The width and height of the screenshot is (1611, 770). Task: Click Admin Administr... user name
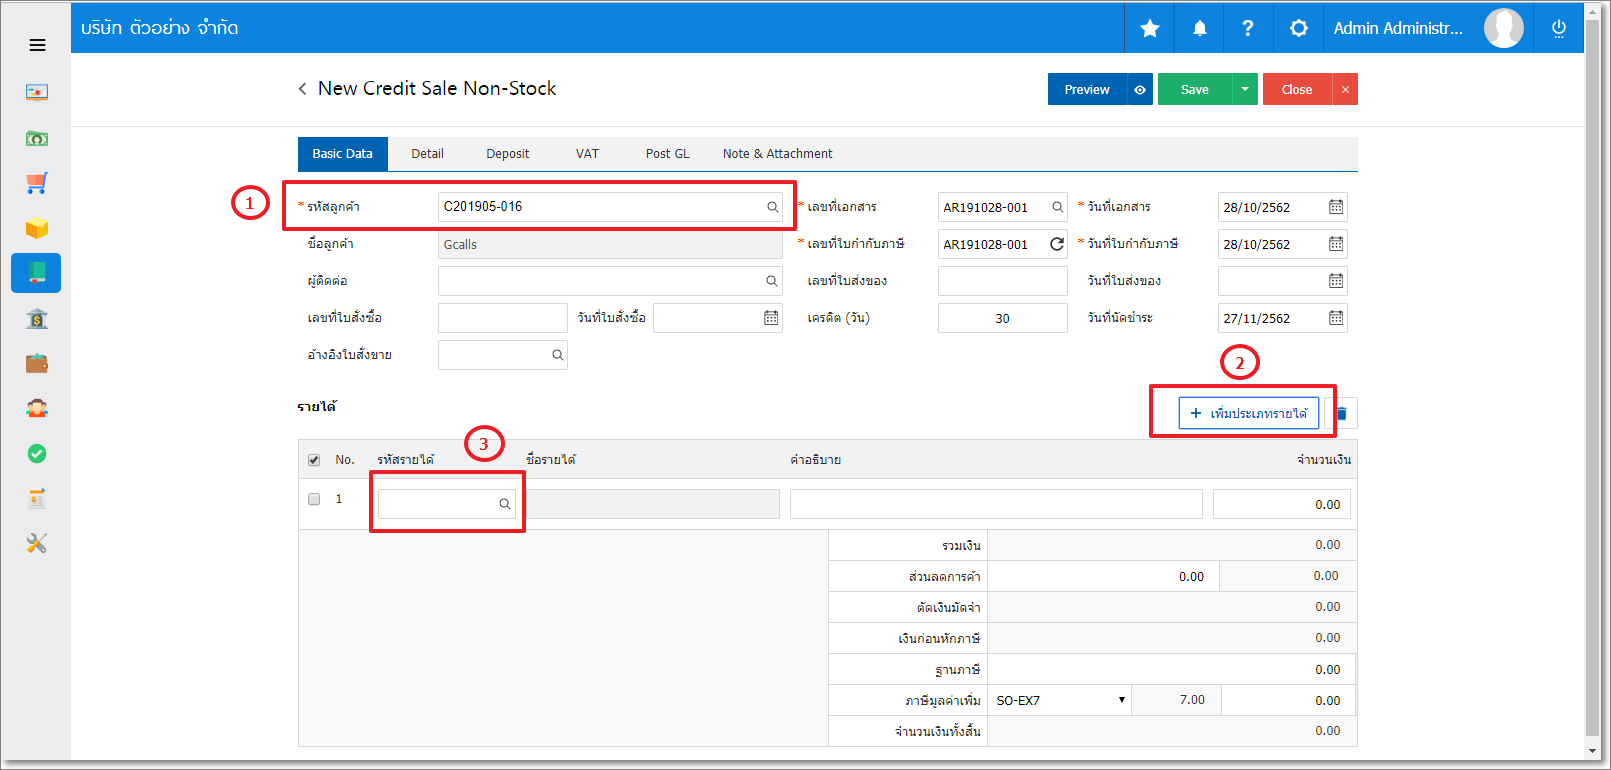click(1398, 28)
